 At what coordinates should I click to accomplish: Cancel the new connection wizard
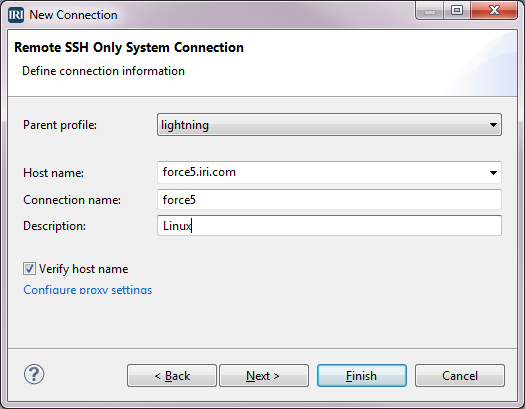[460, 376]
